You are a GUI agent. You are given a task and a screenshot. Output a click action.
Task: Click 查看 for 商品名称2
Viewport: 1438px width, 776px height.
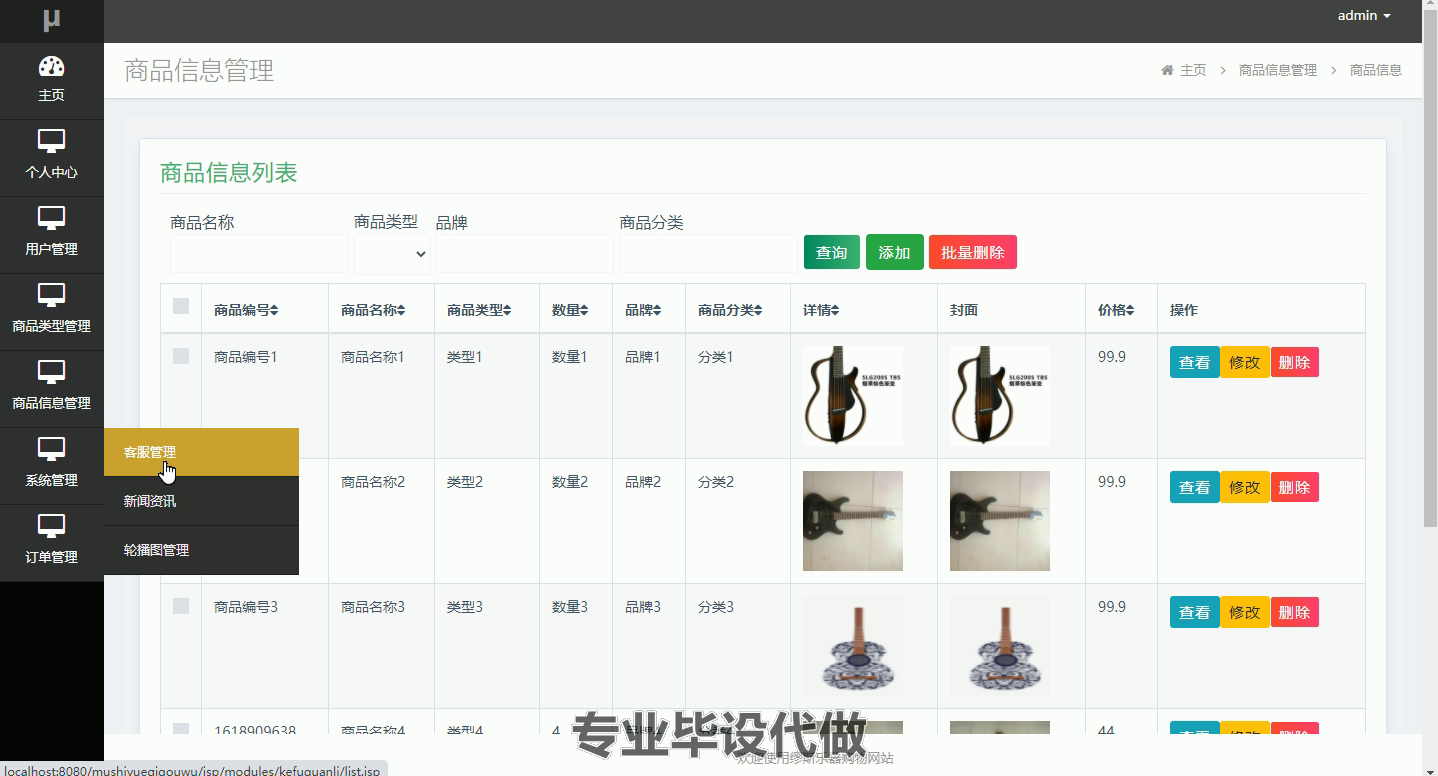coord(1195,487)
